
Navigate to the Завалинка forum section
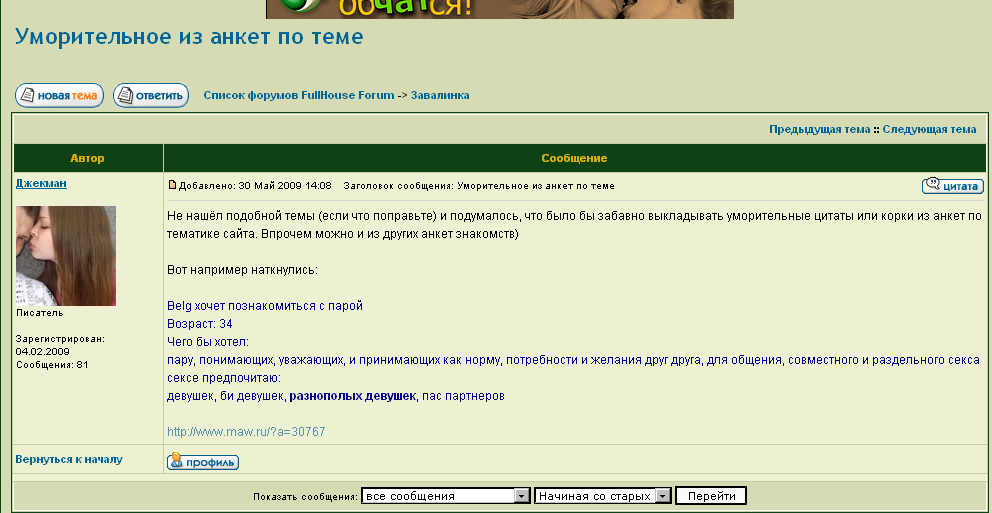pyautogui.click(x=440, y=96)
